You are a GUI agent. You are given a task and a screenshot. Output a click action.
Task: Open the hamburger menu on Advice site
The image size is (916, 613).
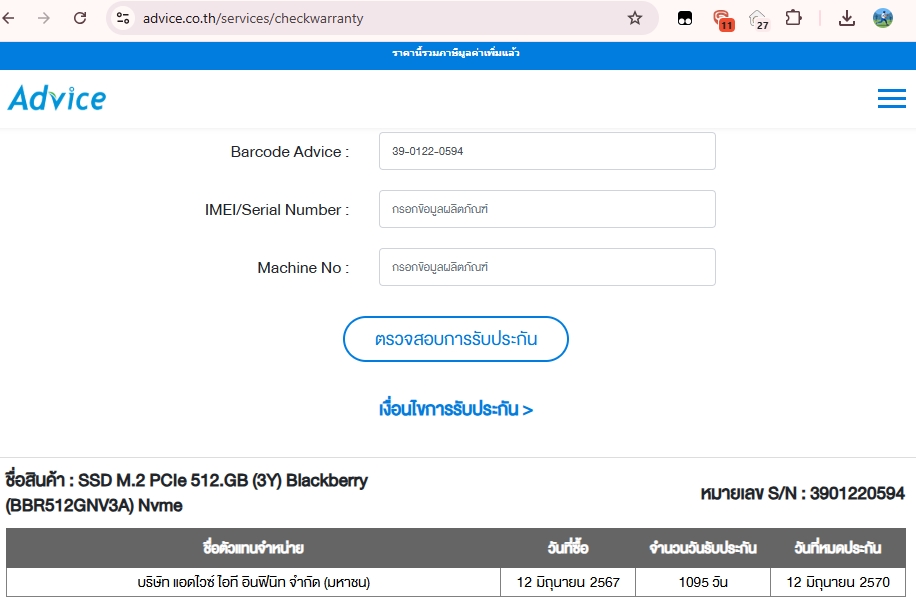[x=891, y=98]
